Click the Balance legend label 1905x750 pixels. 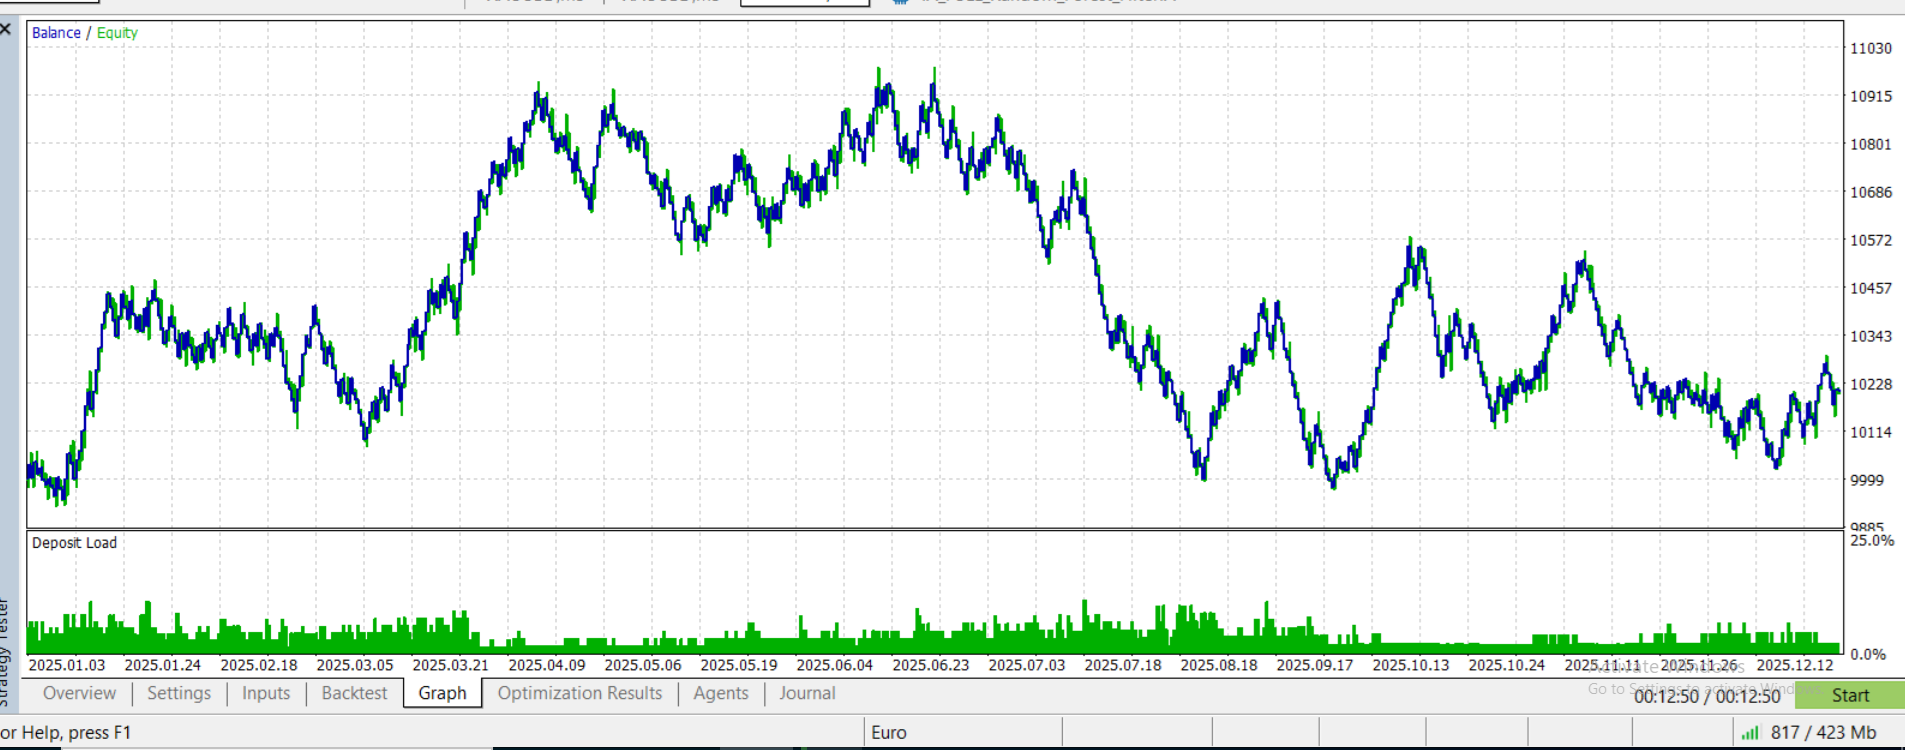pos(56,33)
